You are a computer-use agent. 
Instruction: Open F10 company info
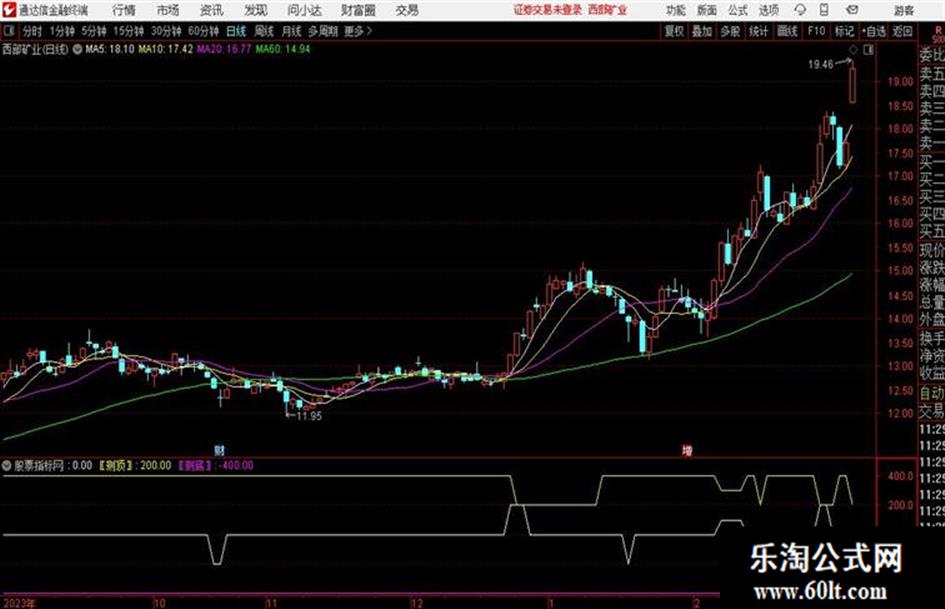click(816, 31)
